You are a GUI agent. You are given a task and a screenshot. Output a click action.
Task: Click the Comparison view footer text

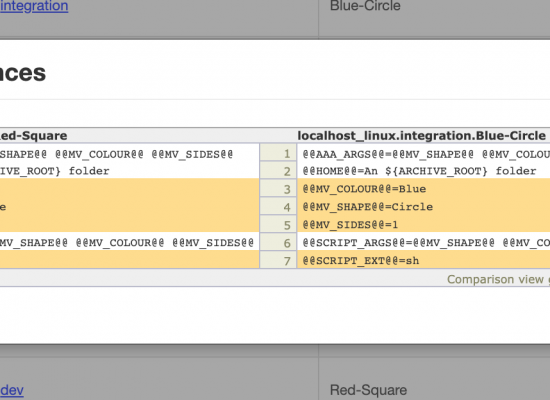point(498,279)
